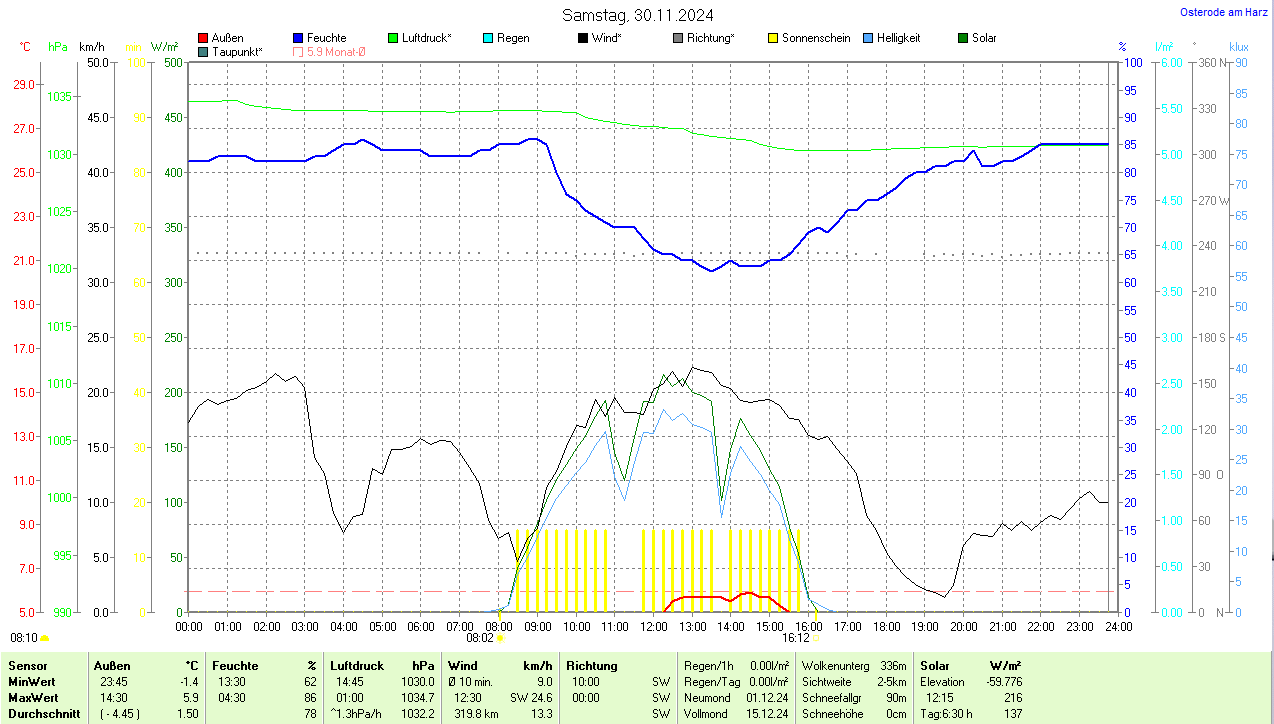Open the Osterode am Harz link
The width and height of the screenshot is (1274, 724).
[x=1224, y=12]
